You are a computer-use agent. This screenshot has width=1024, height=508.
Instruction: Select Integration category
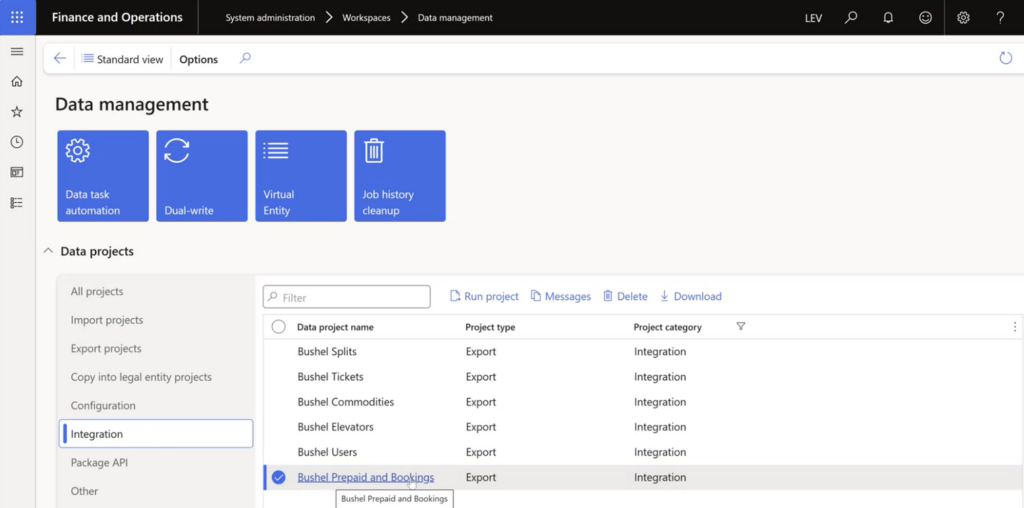point(156,434)
